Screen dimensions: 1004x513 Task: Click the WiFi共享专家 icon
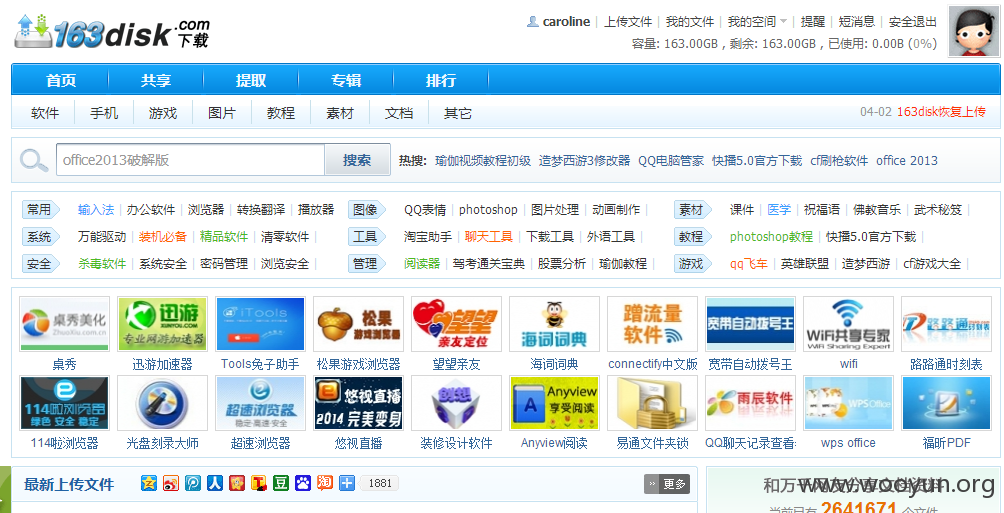848,323
